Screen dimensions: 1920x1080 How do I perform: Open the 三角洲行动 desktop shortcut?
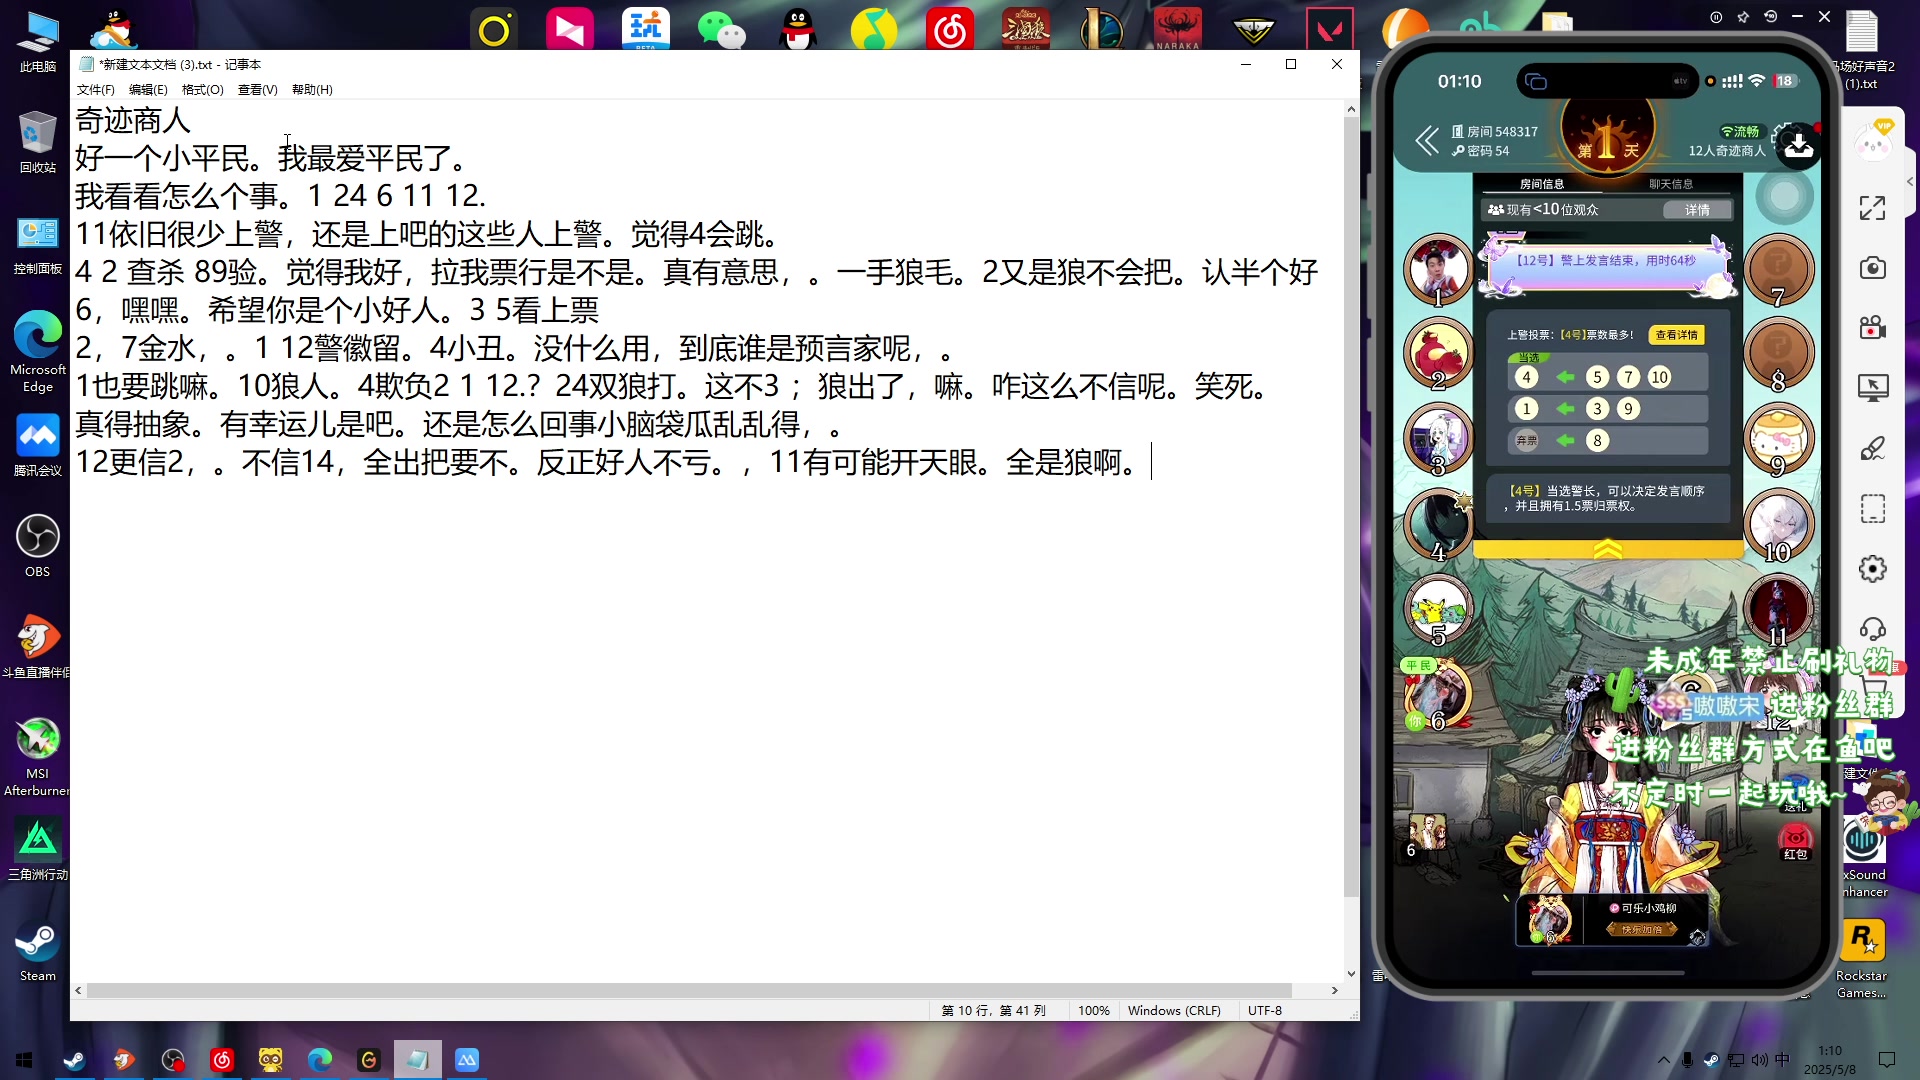coord(38,850)
